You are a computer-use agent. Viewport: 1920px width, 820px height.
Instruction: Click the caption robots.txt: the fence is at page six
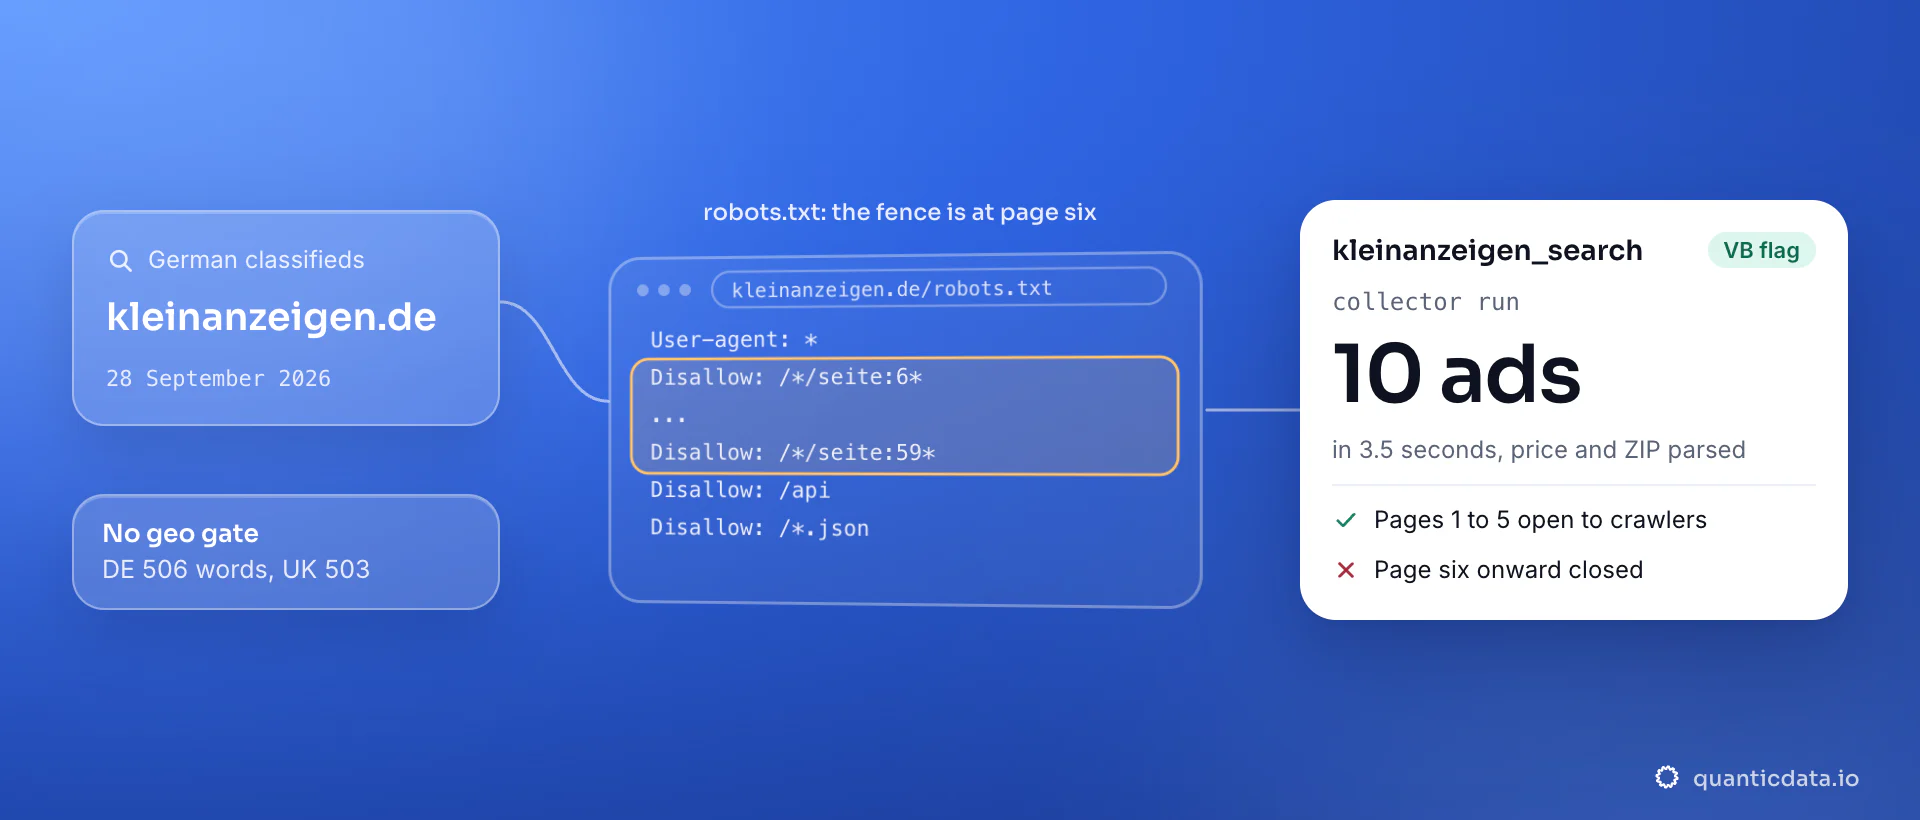[900, 212]
